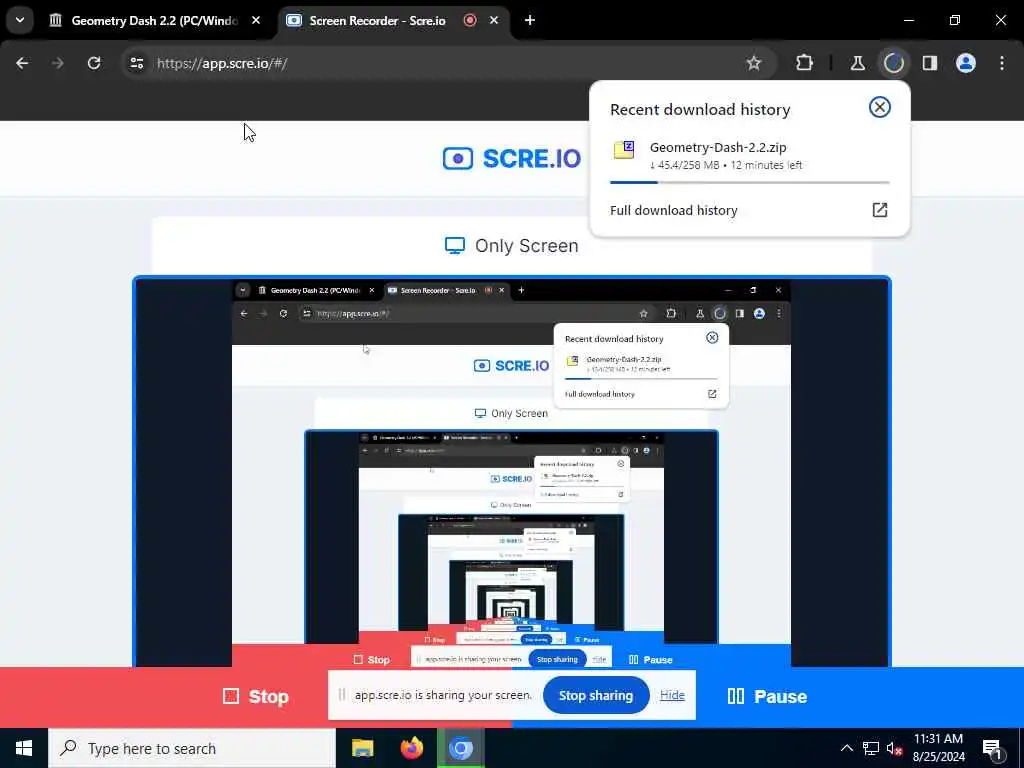Open the Geometry-Dash-2.2.zip download entry
Viewport: 1024px width, 768px height.
tap(749, 156)
